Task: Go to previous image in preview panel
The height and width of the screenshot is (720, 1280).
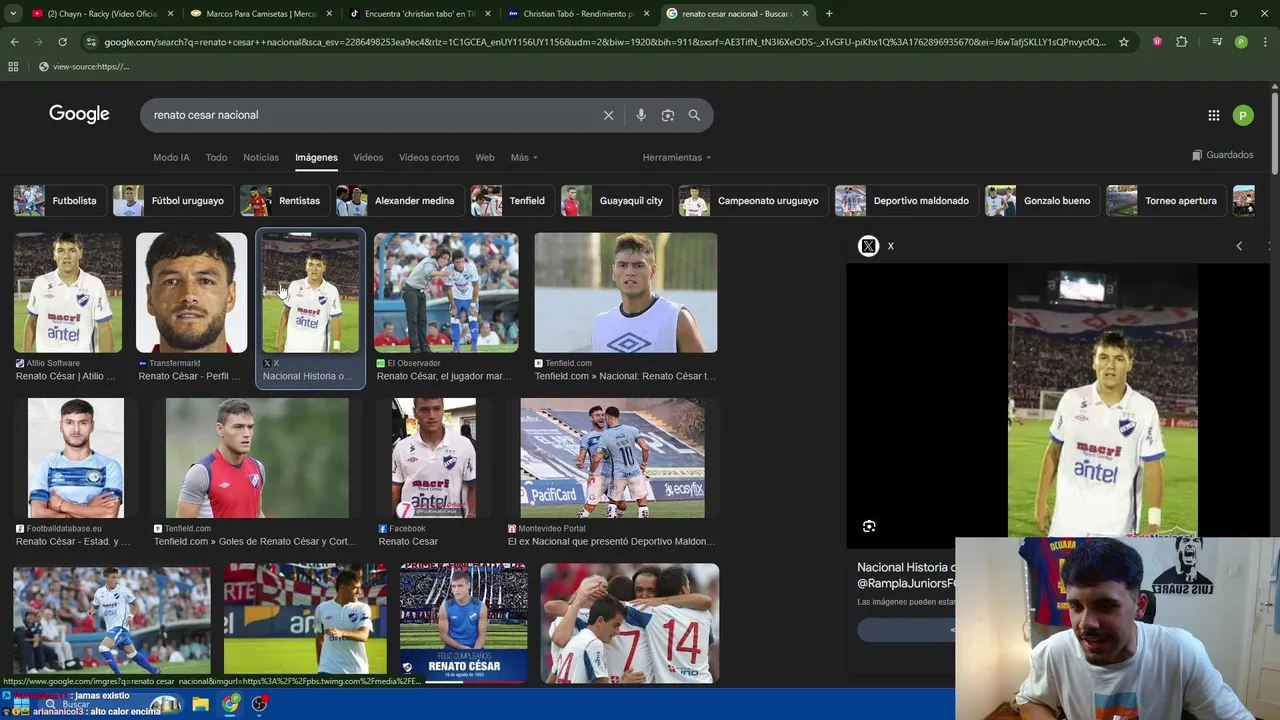Action: [1239, 246]
